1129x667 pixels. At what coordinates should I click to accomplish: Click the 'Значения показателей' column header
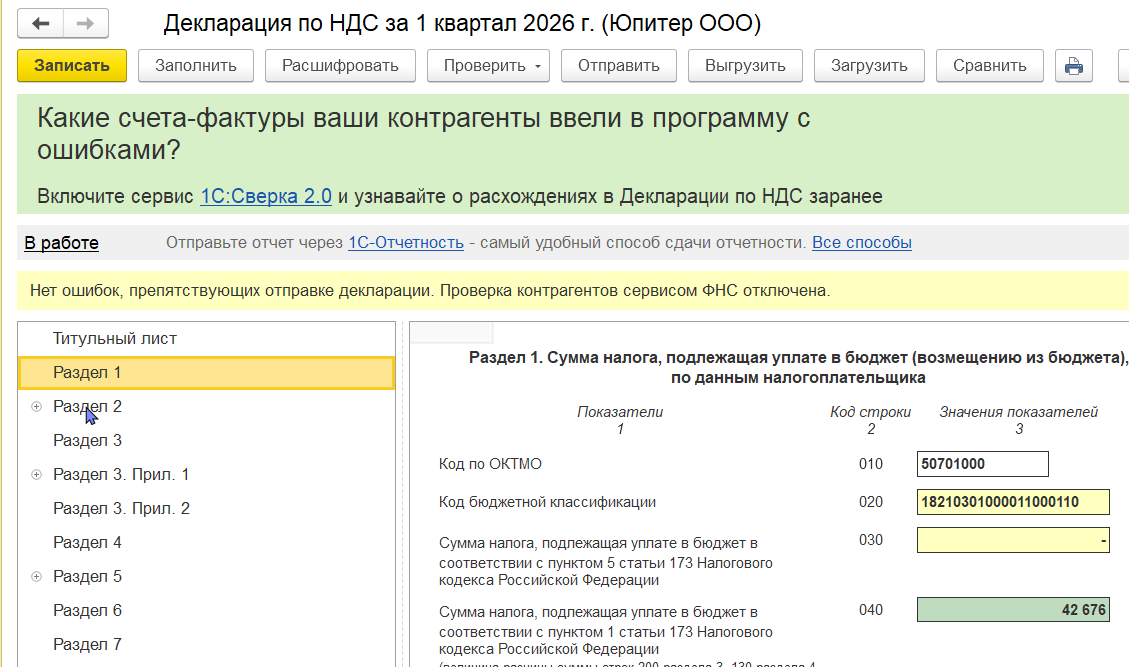(x=1018, y=412)
